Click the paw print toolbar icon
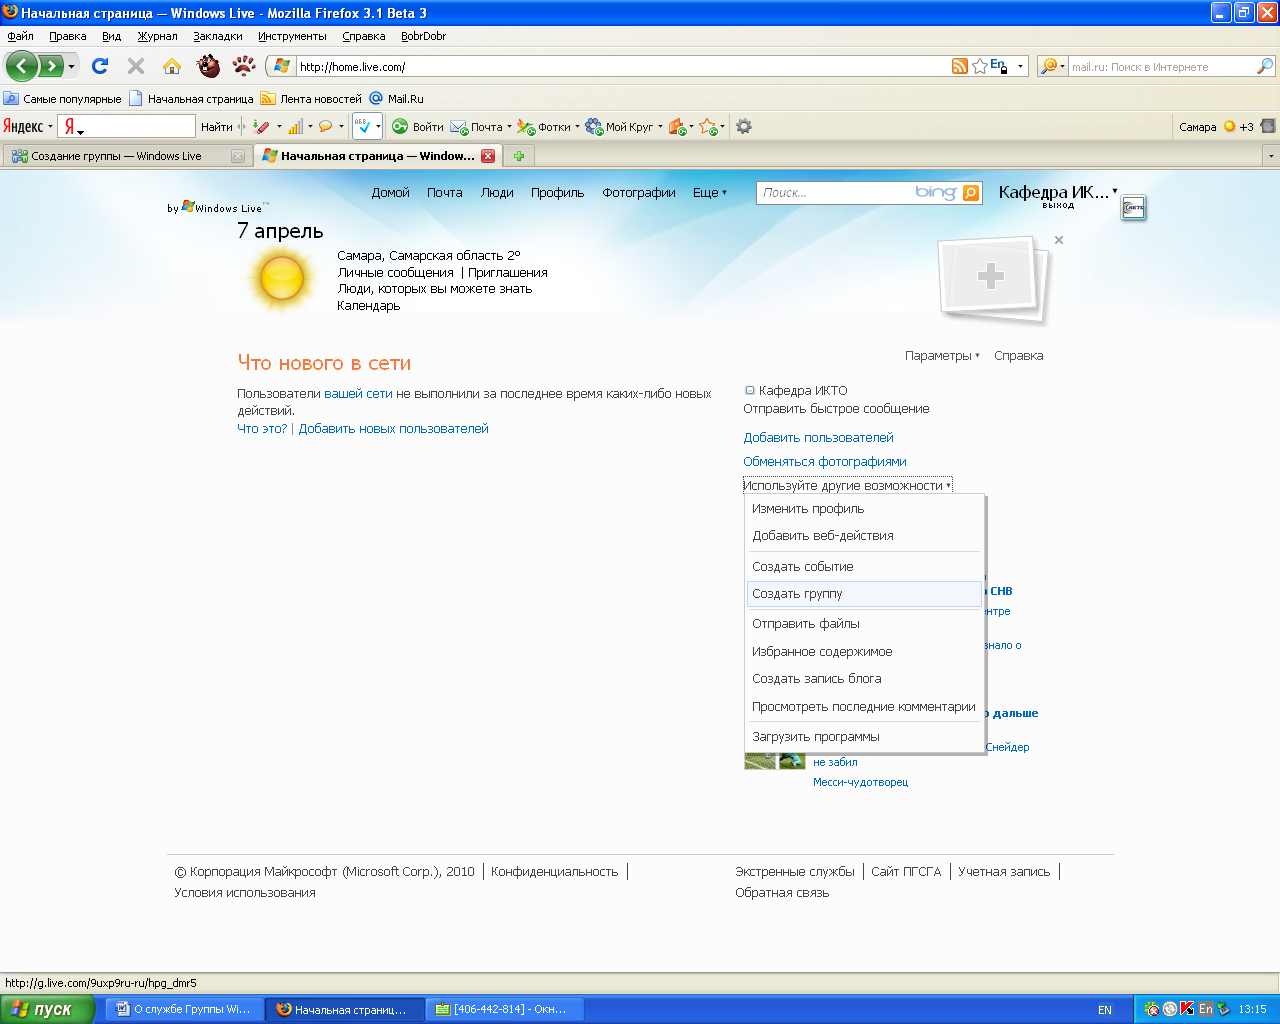This screenshot has height=1024, width=1280. click(244, 66)
